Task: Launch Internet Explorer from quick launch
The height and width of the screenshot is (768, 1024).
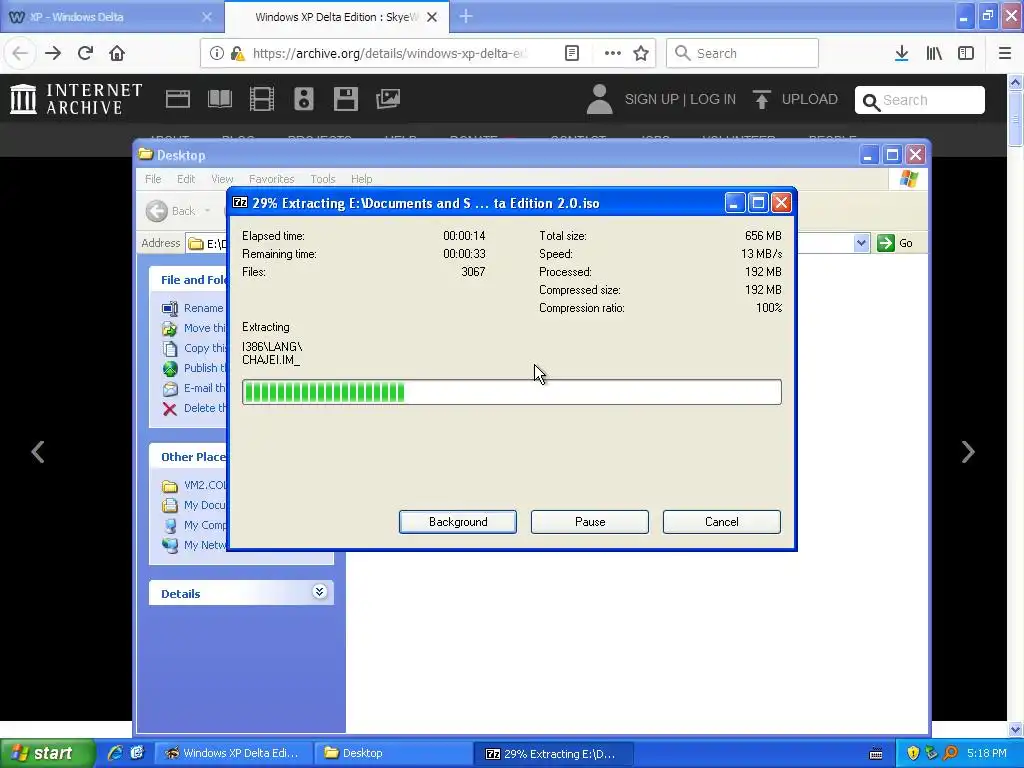Action: pyautogui.click(x=115, y=753)
